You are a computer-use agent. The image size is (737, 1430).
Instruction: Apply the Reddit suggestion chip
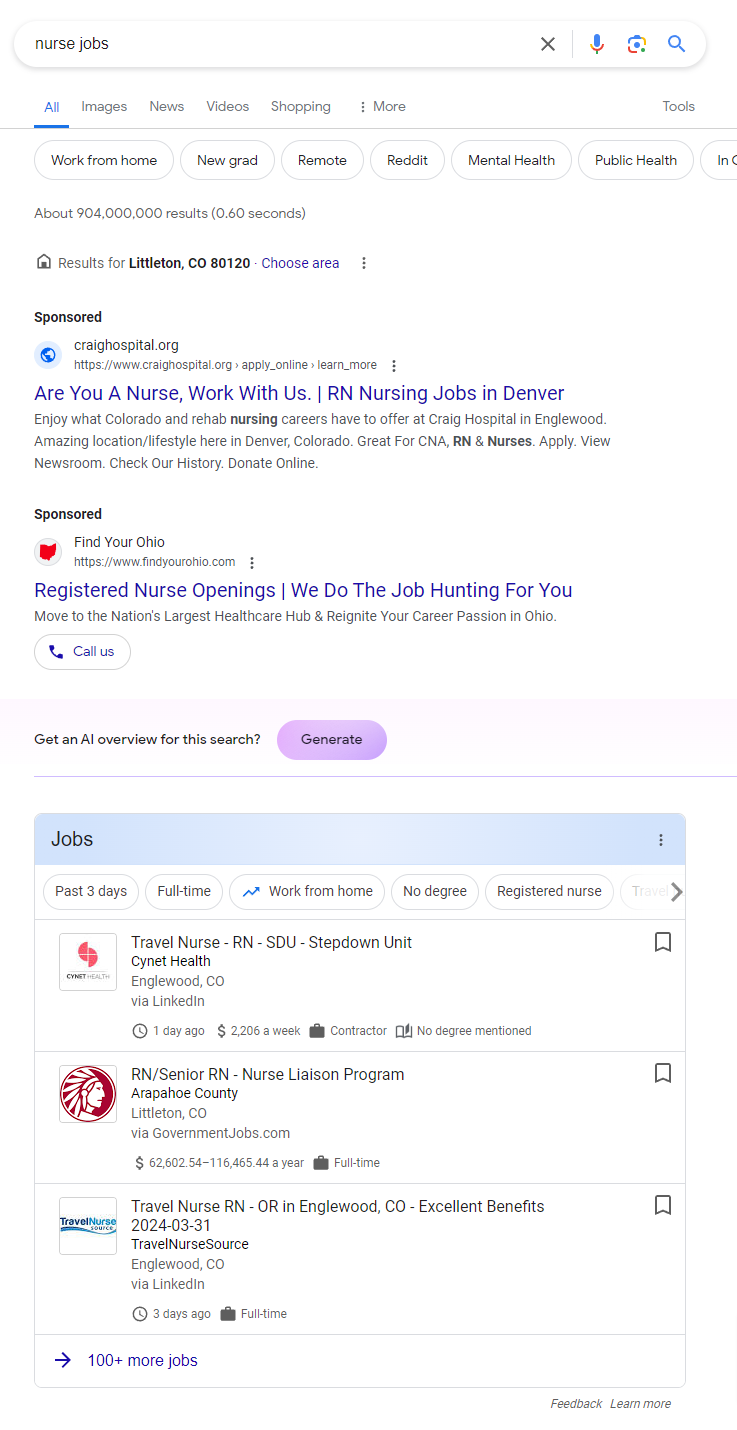407,160
